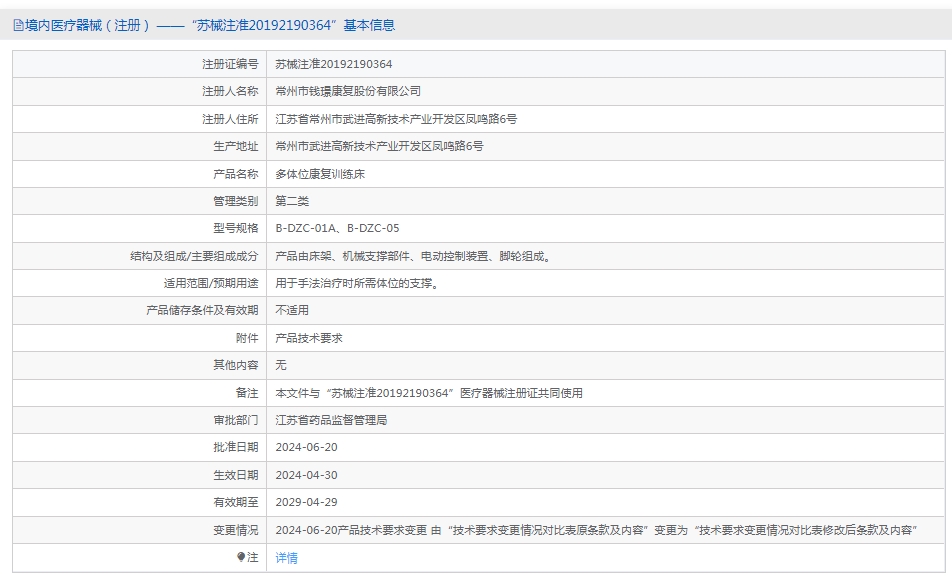This screenshot has height=582, width=952.
Task: Click the 型号规格 label
Action: coord(236,228)
